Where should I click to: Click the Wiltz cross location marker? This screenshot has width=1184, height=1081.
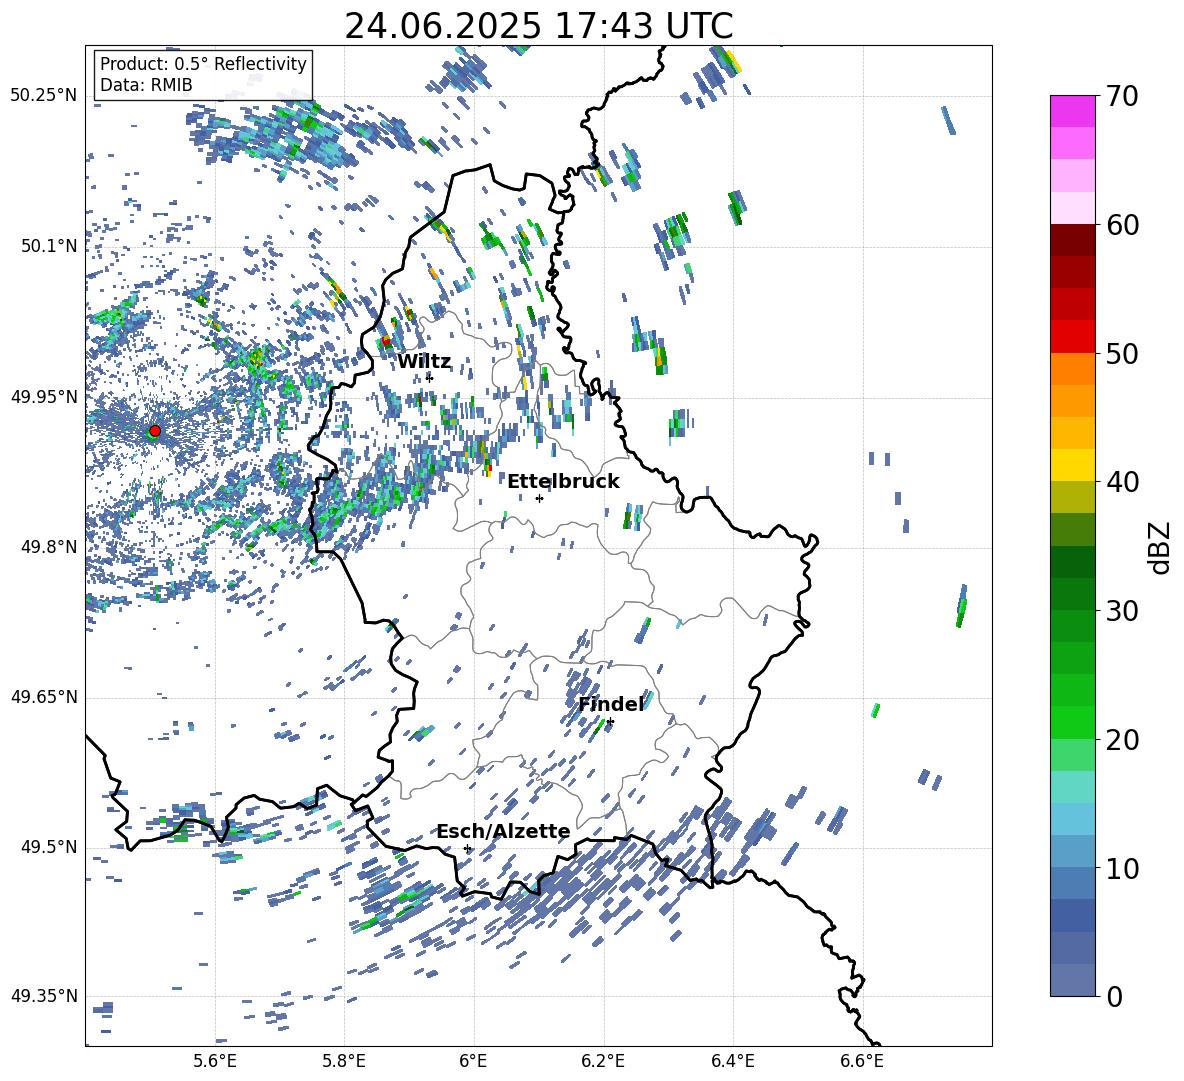pos(429,378)
